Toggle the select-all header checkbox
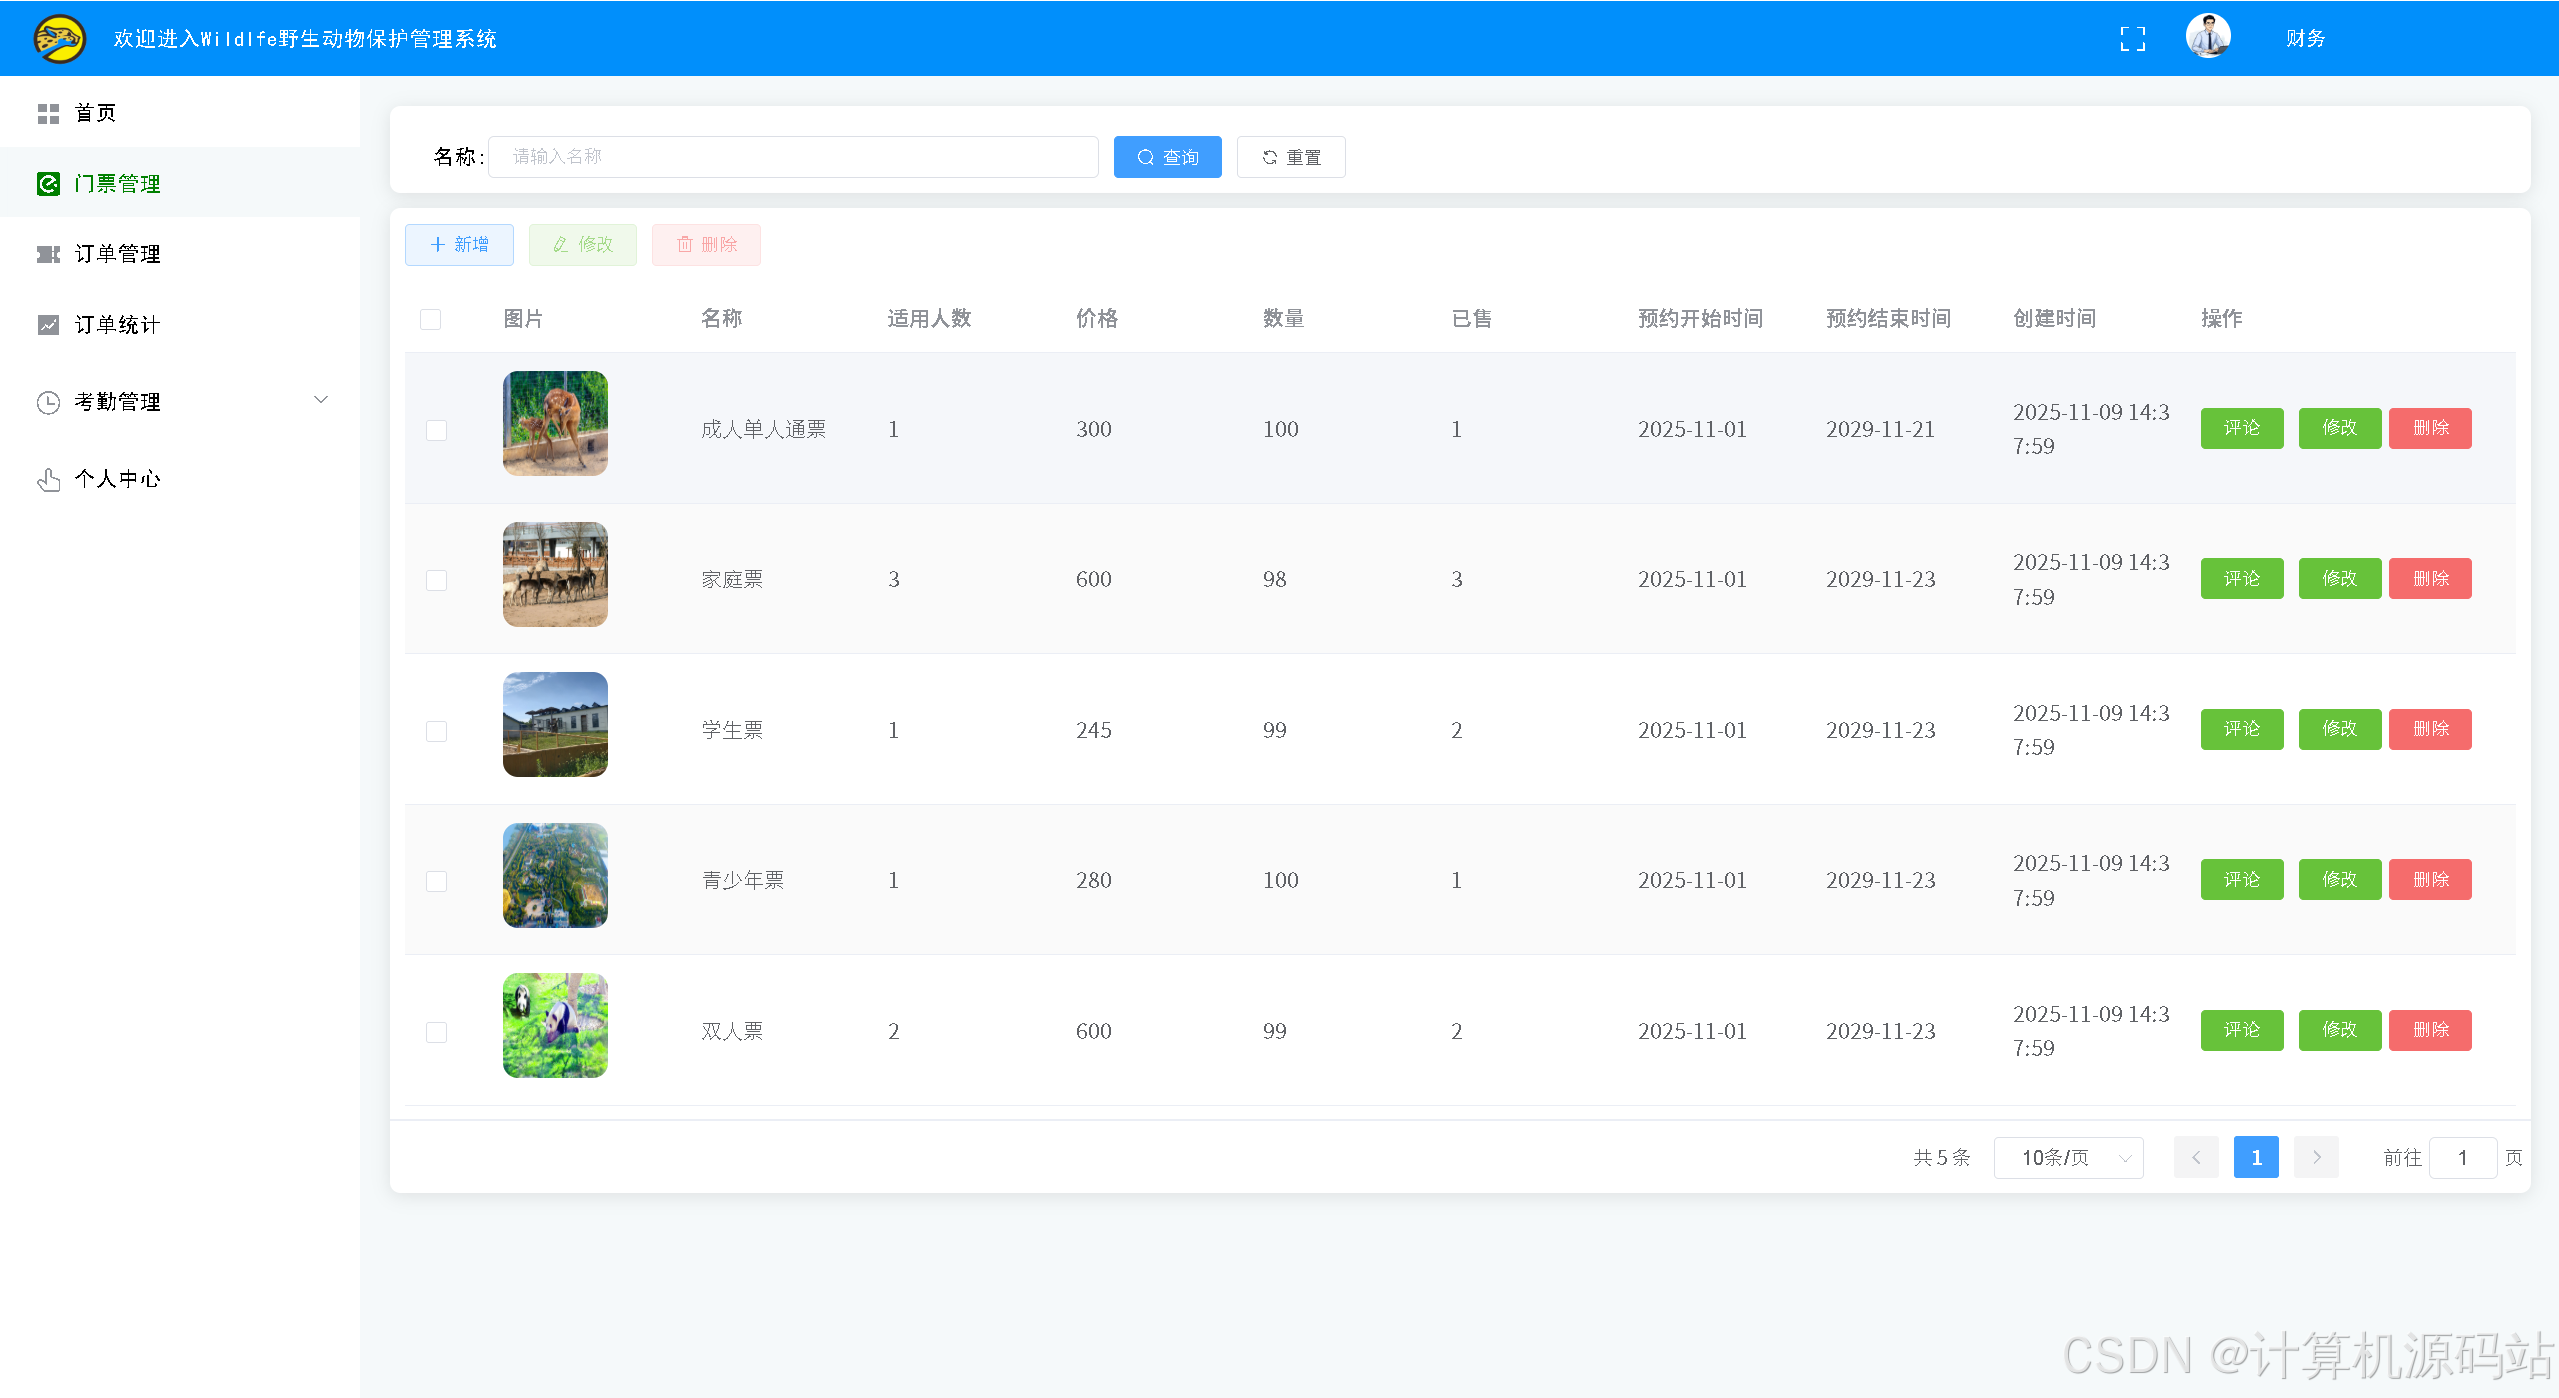 coord(430,320)
